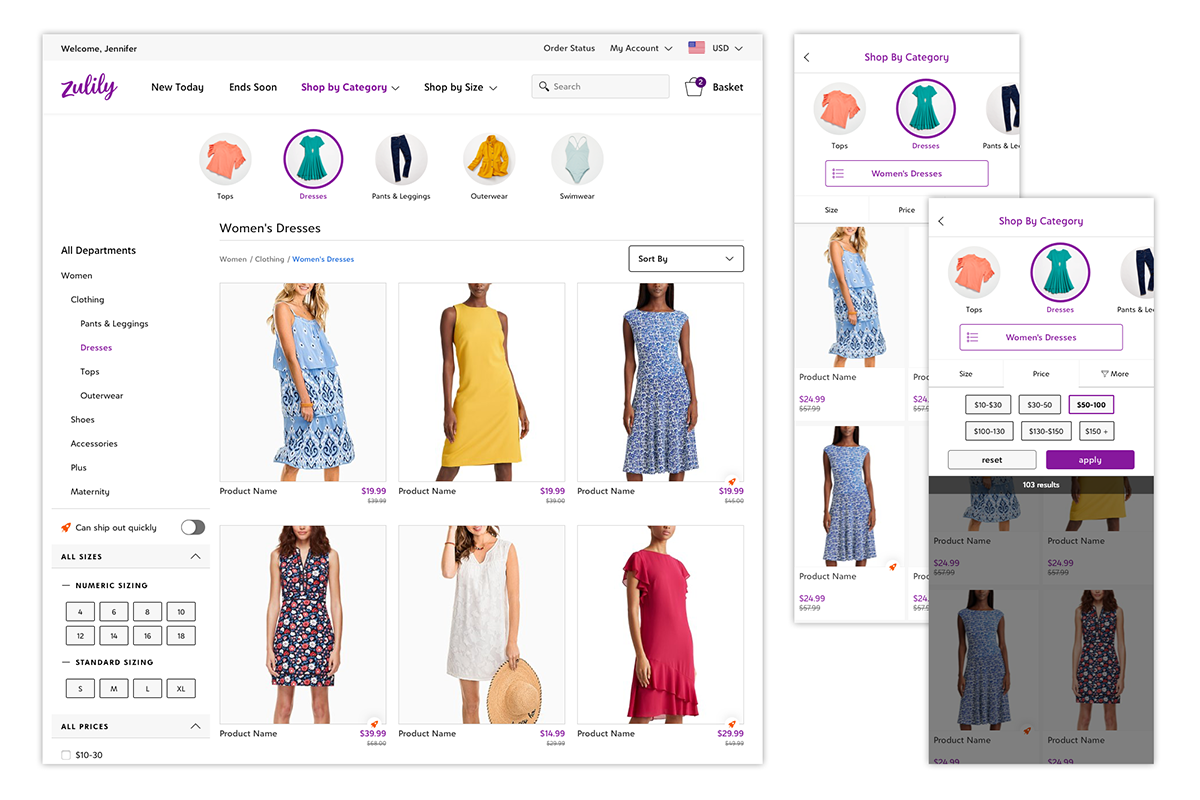Open the Basket bag icon

pos(695,87)
